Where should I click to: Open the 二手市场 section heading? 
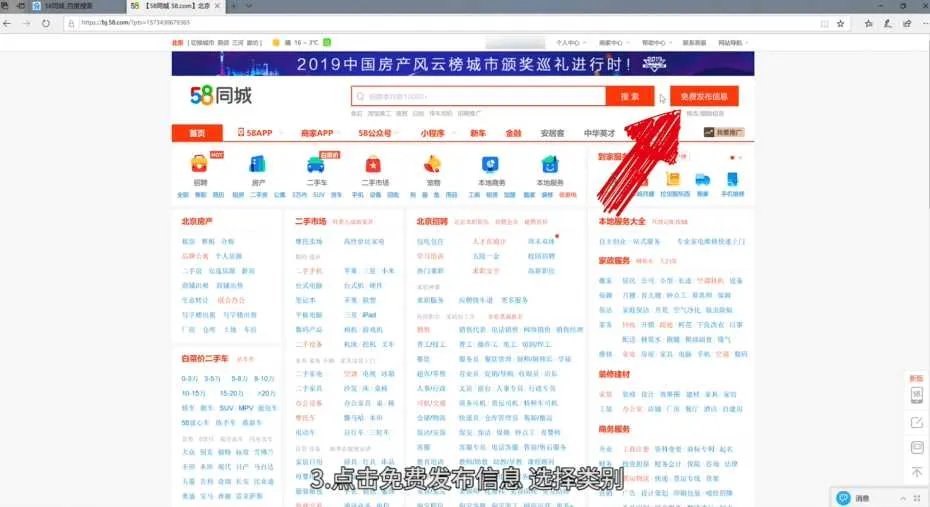[311, 221]
